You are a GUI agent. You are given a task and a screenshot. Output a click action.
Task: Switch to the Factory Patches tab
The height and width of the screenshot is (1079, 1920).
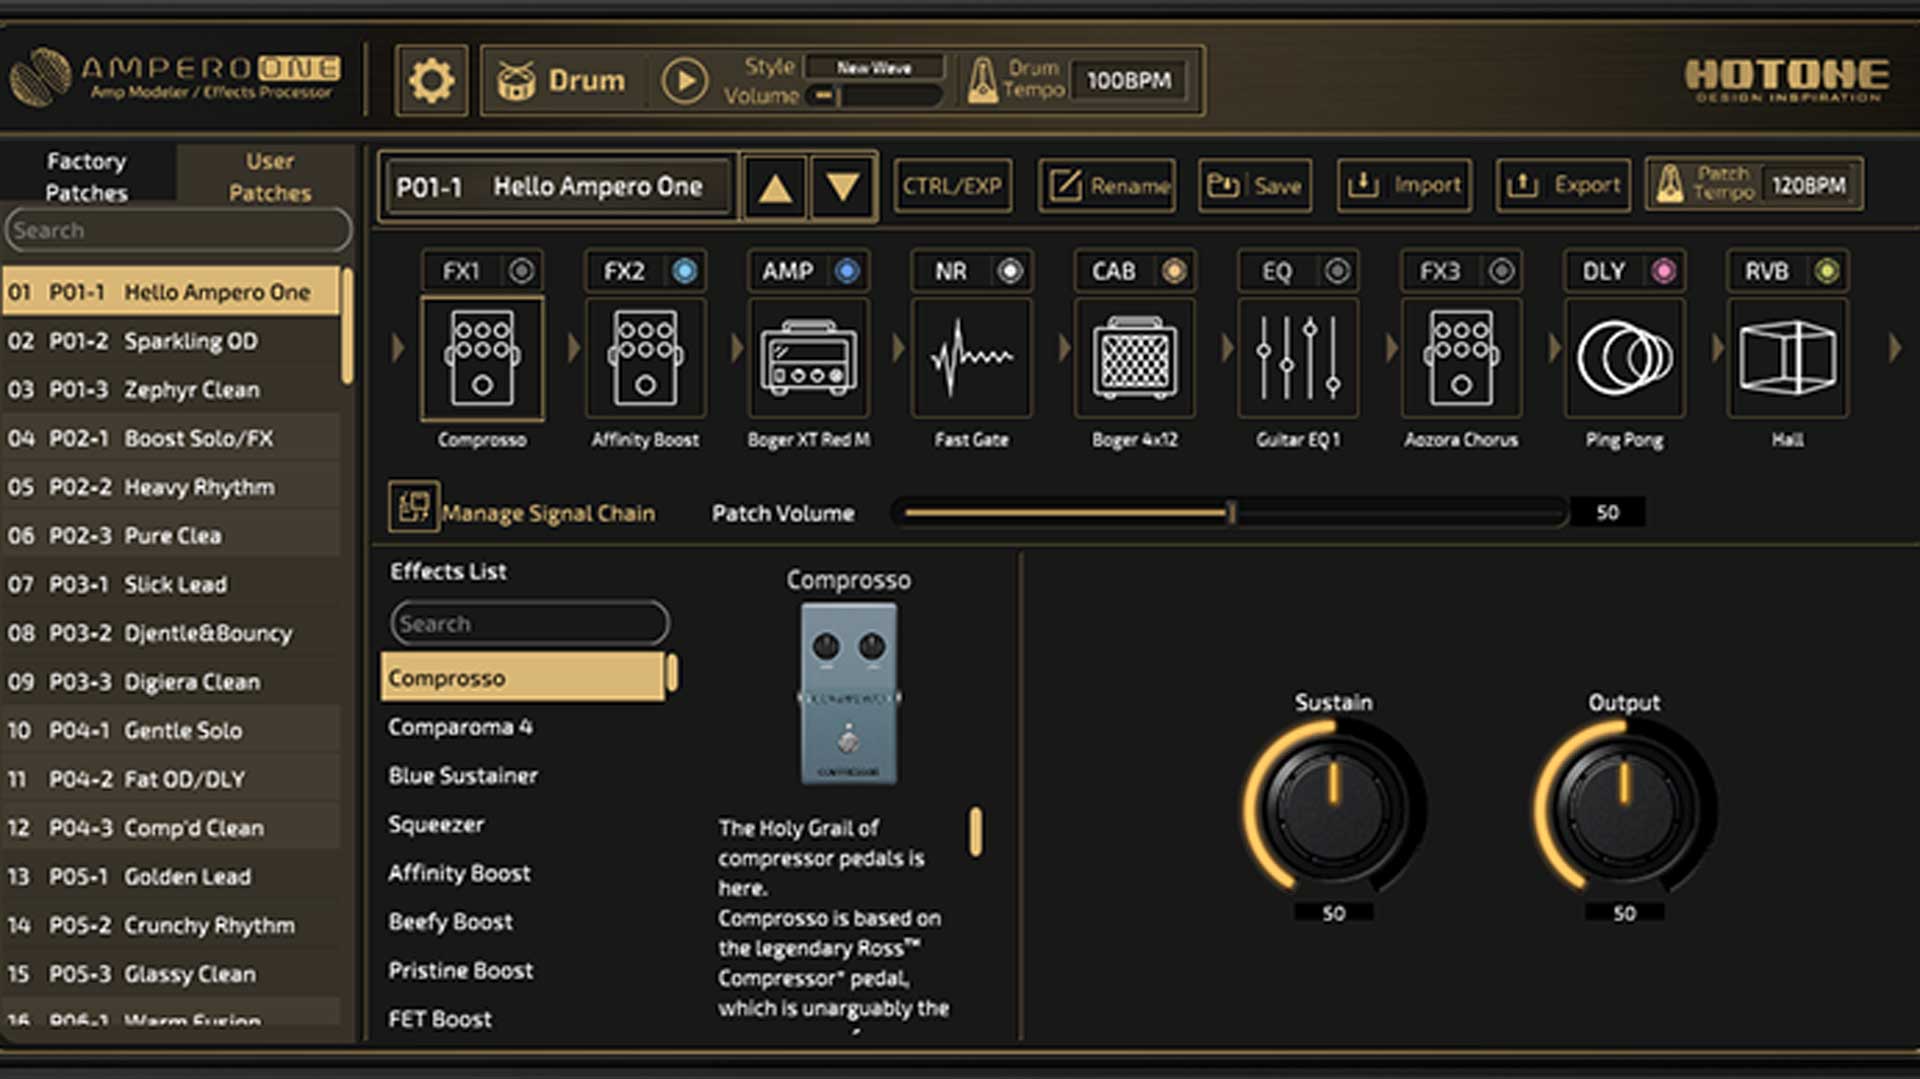click(87, 177)
